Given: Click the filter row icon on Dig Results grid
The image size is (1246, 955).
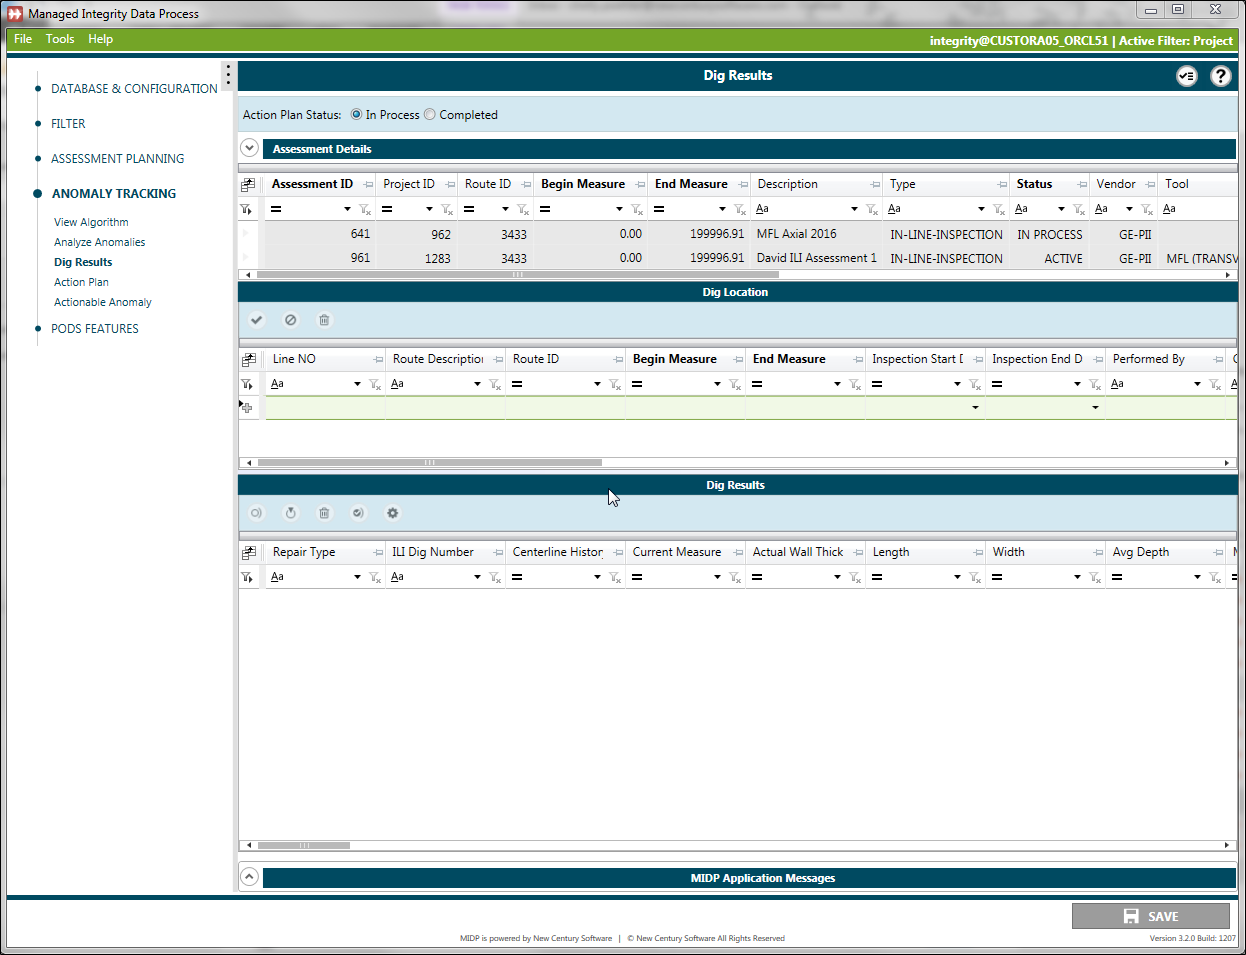Looking at the screenshot, I should pos(248,577).
